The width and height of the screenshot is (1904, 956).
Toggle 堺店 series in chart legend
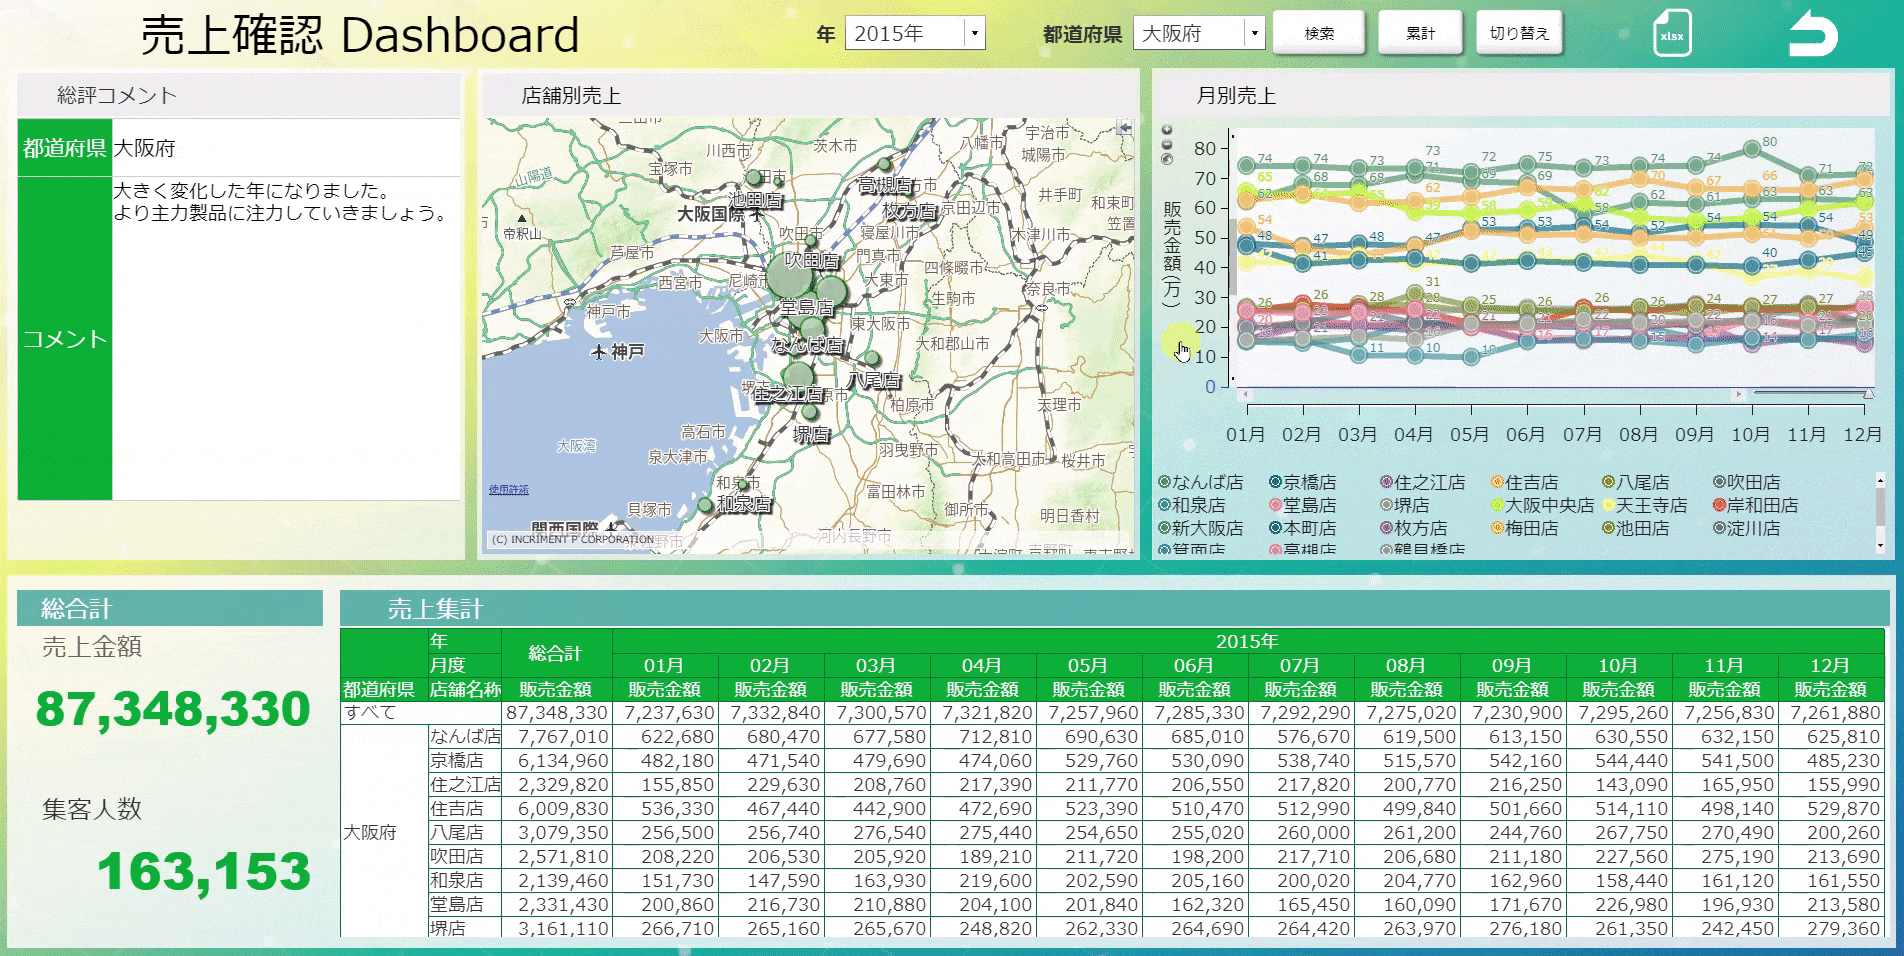(1404, 505)
